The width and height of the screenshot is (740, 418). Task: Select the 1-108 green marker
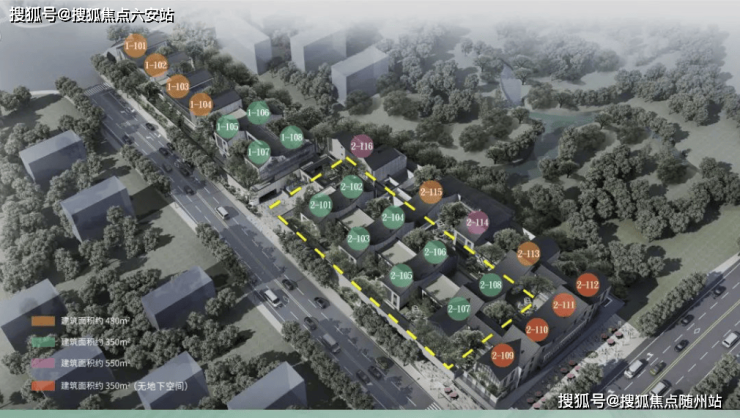coord(292,137)
